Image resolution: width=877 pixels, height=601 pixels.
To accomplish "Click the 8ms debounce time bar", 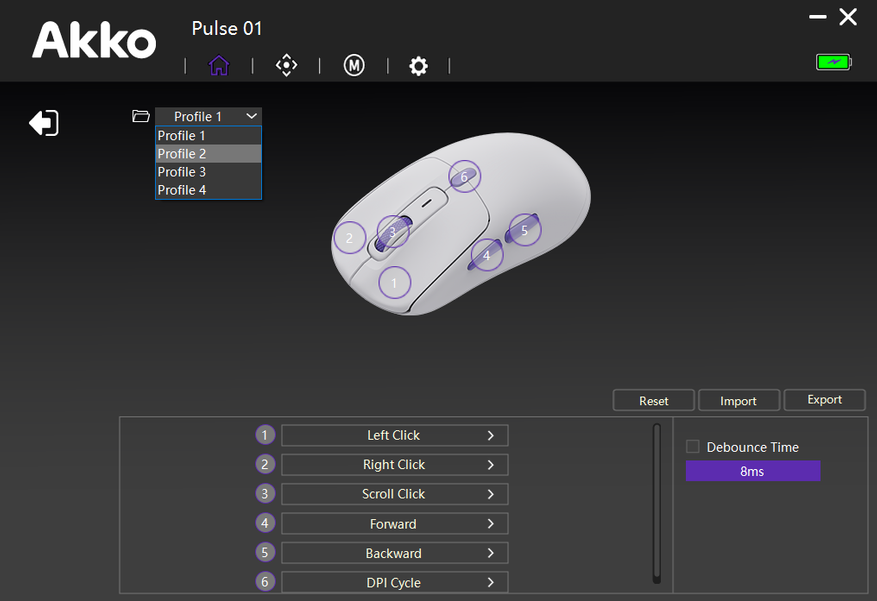I will pyautogui.click(x=752, y=471).
